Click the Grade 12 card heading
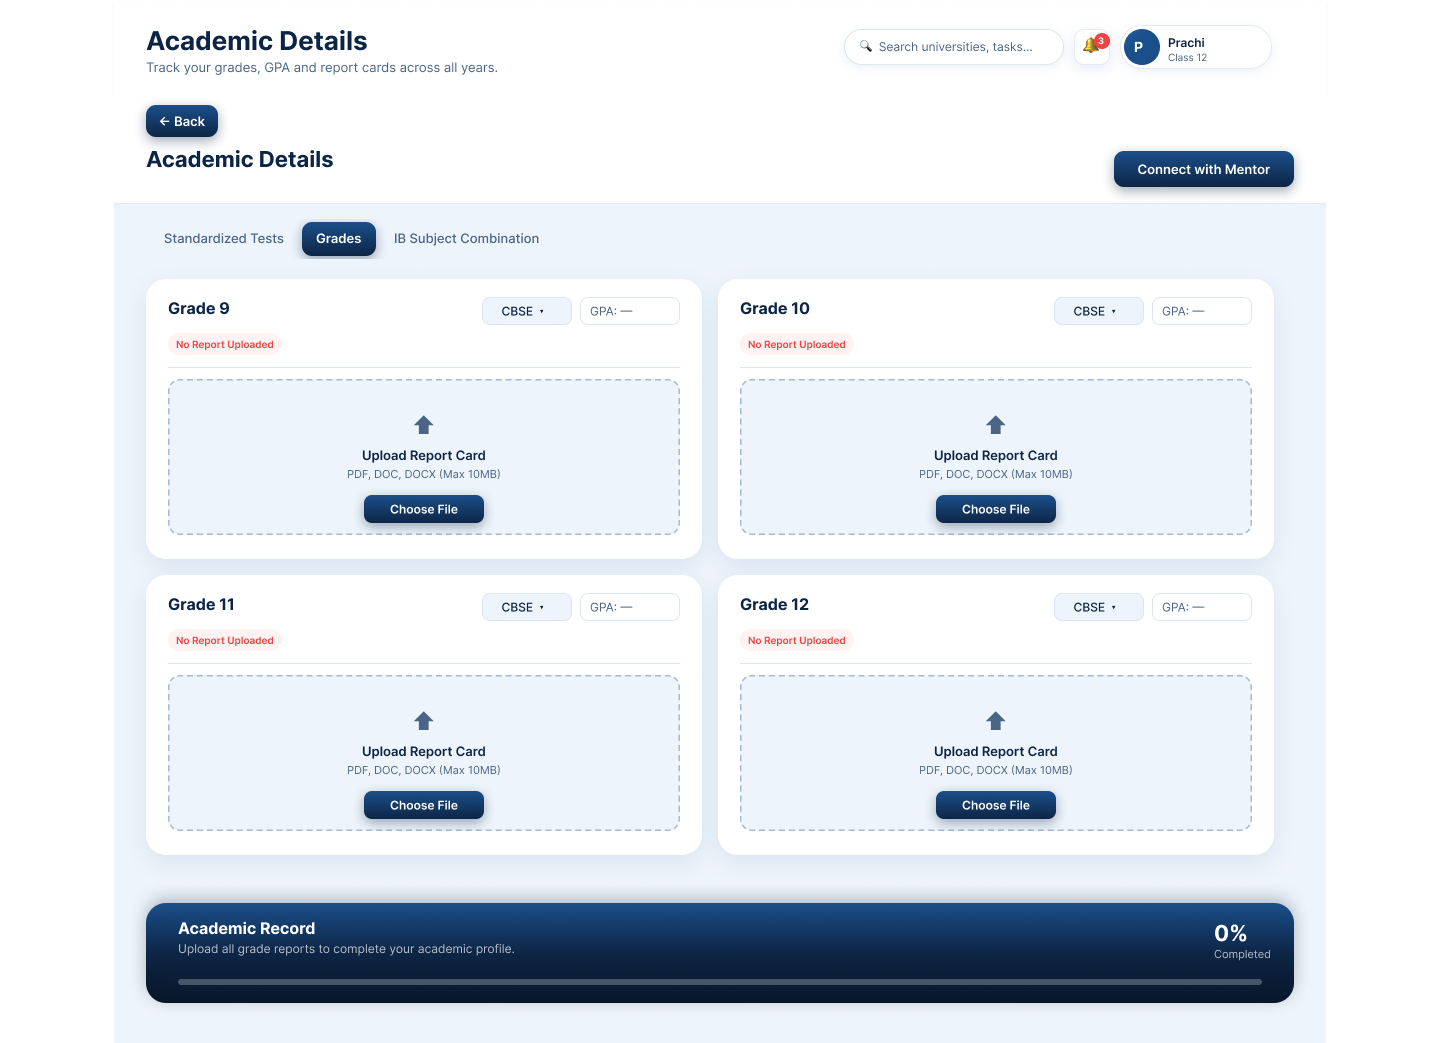Image resolution: width=1440 pixels, height=1043 pixels. [775, 604]
